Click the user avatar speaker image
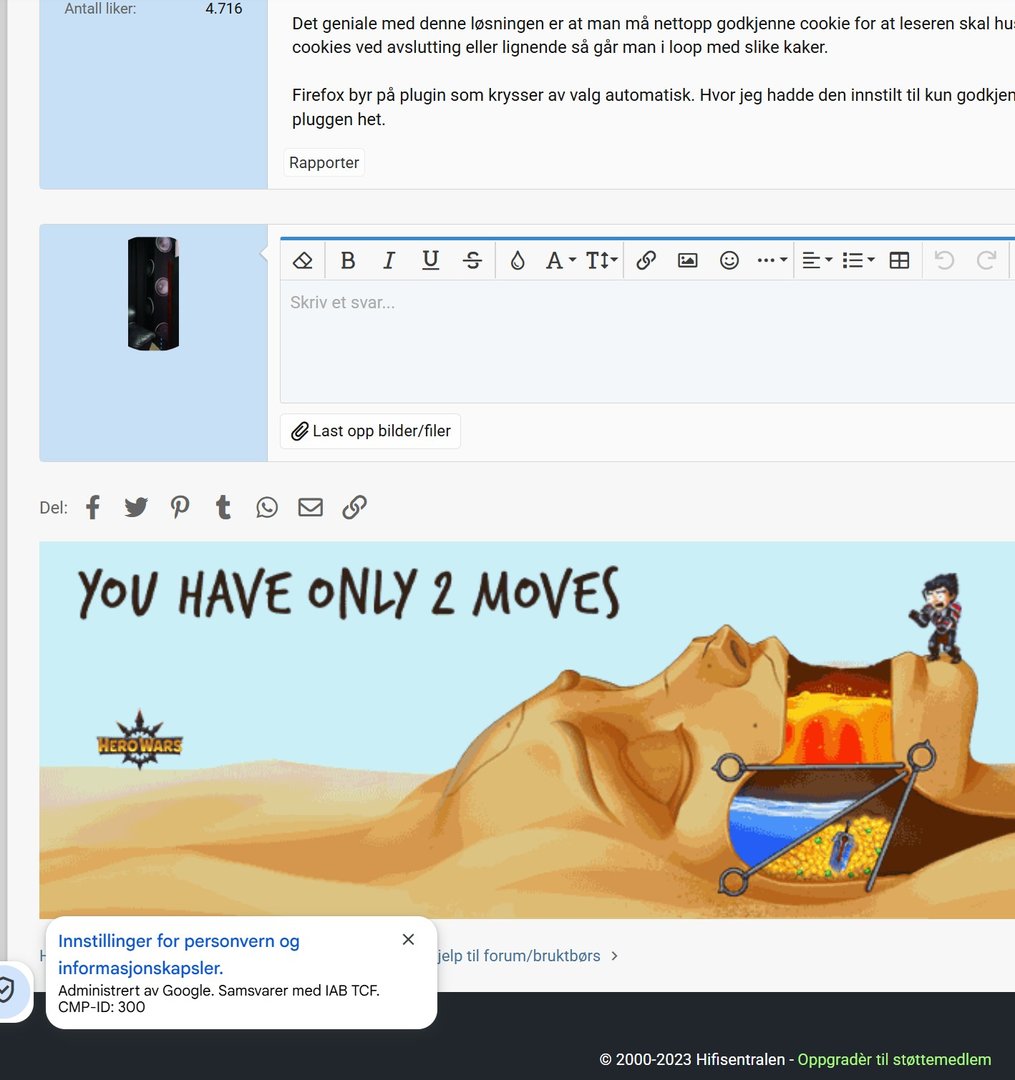This screenshot has height=1080, width=1015. click(153, 293)
